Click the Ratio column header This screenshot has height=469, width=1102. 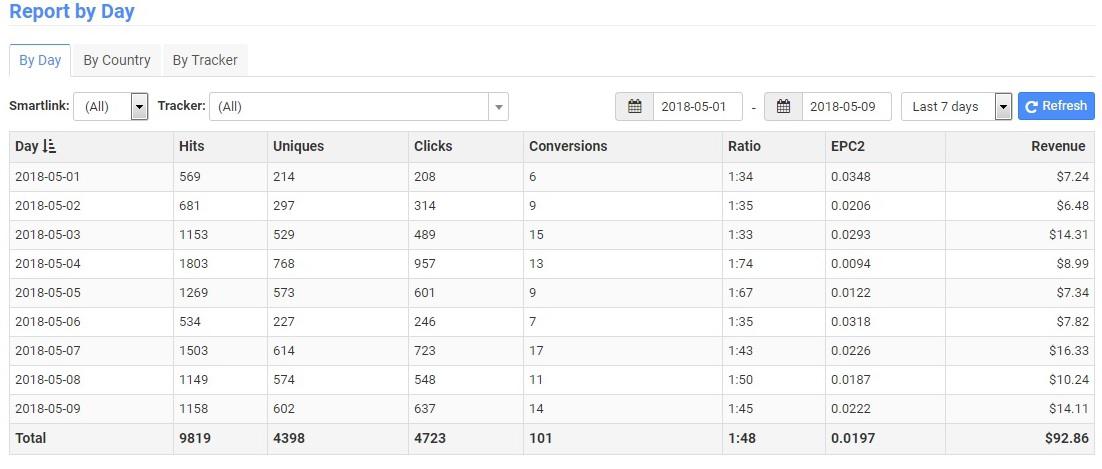point(744,146)
